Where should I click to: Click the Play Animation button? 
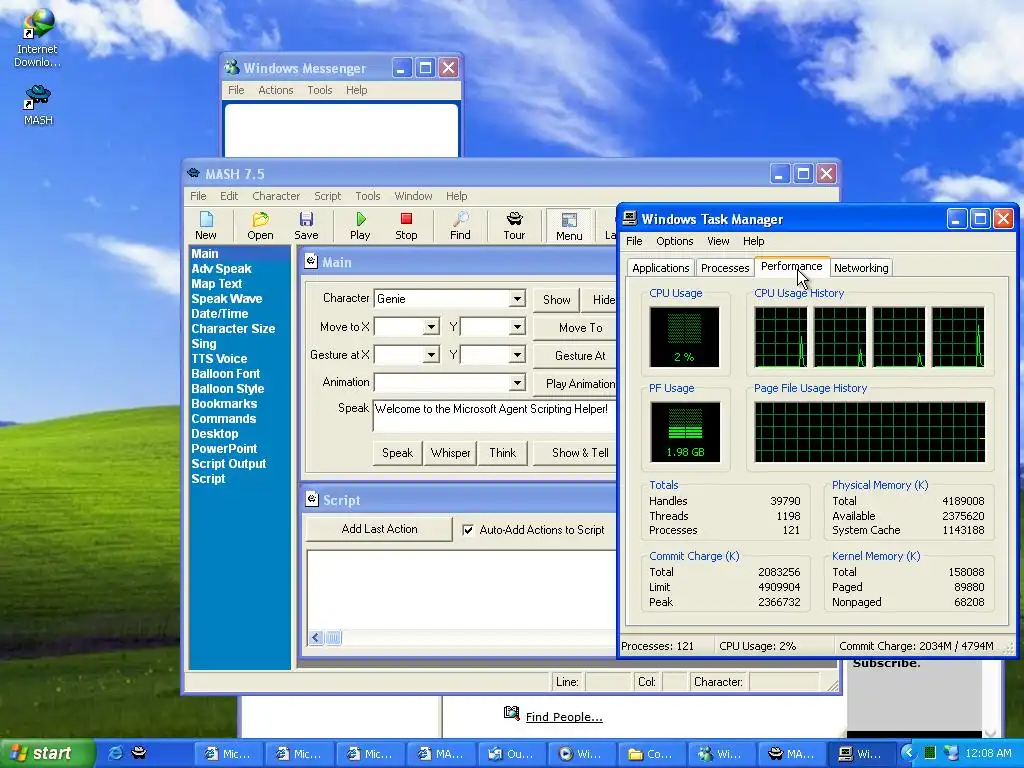(x=575, y=384)
